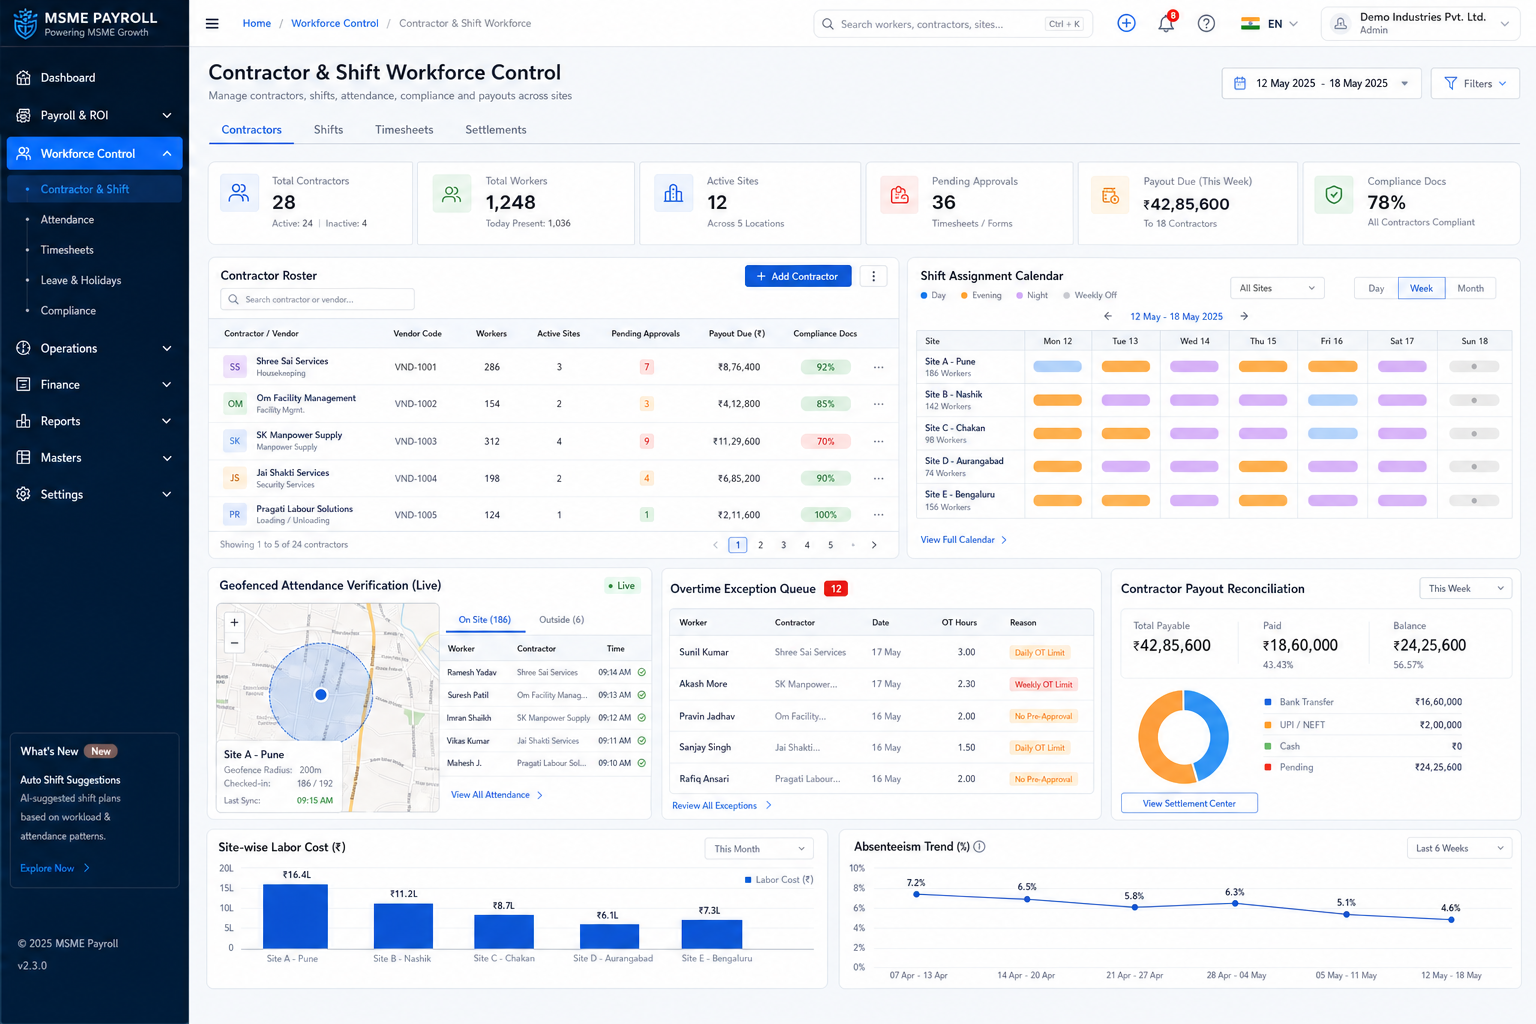This screenshot has width=1536, height=1024.
Task: Toggle Day shift legend in calendar
Action: pyautogui.click(x=933, y=296)
